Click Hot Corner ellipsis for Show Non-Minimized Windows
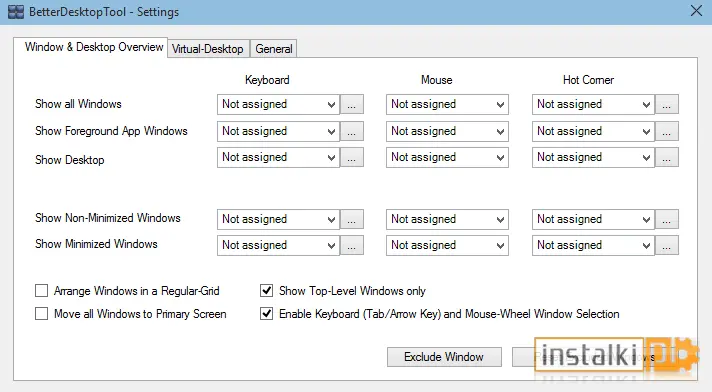 [x=667, y=219]
